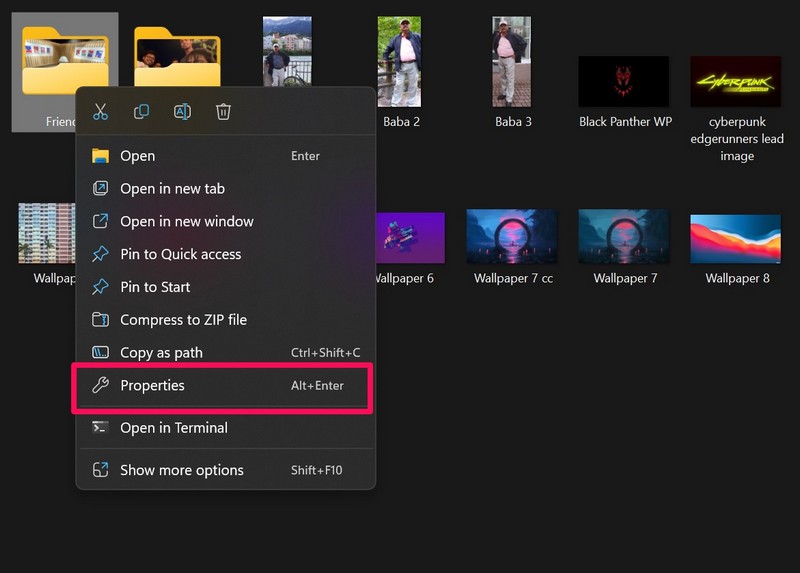Click the Delete trash bin icon
Viewport: 800px width, 573px height.
(223, 112)
